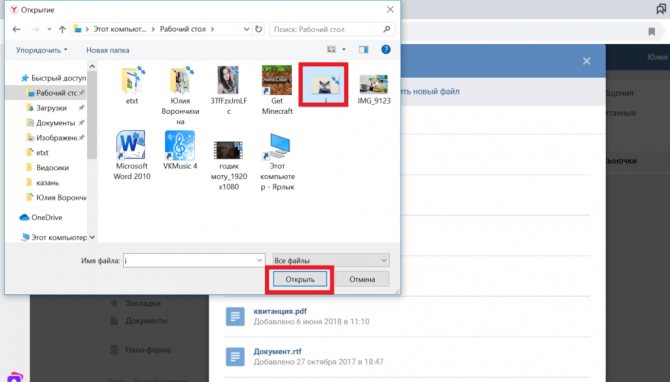This screenshot has width=670, height=382.
Task: Open recent locations chevron near back arrows
Action: [x=49, y=29]
